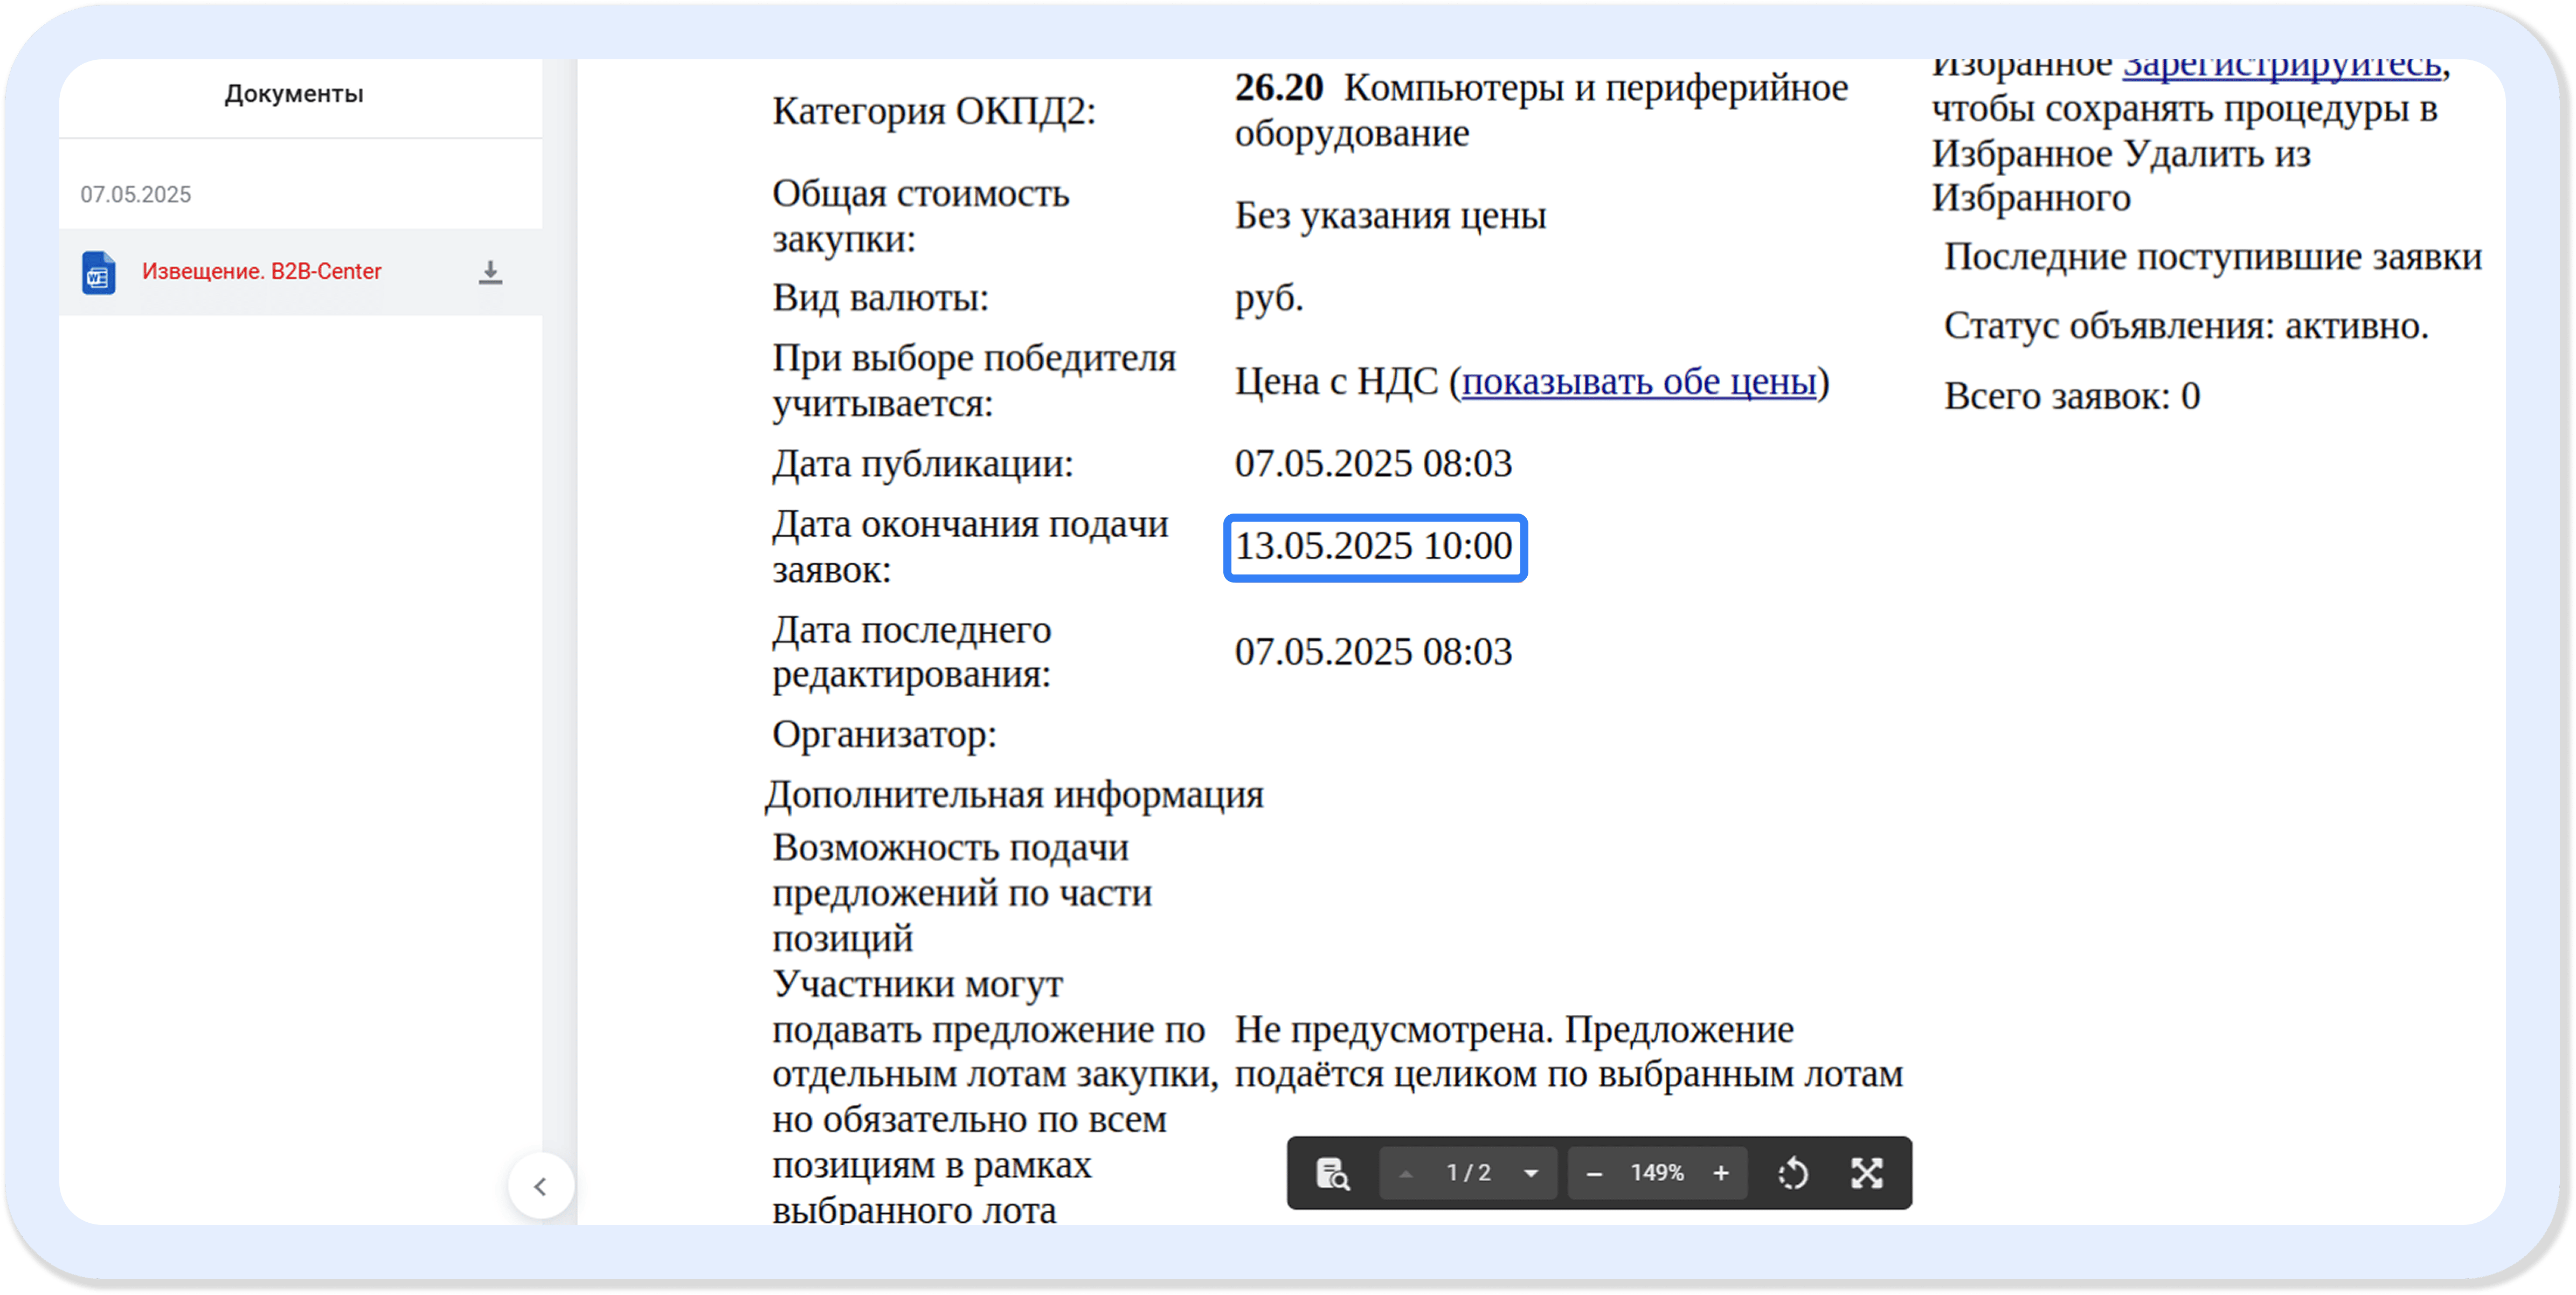Download the Извещение B2B-Center file
The width and height of the screenshot is (2576, 1295).
point(490,272)
